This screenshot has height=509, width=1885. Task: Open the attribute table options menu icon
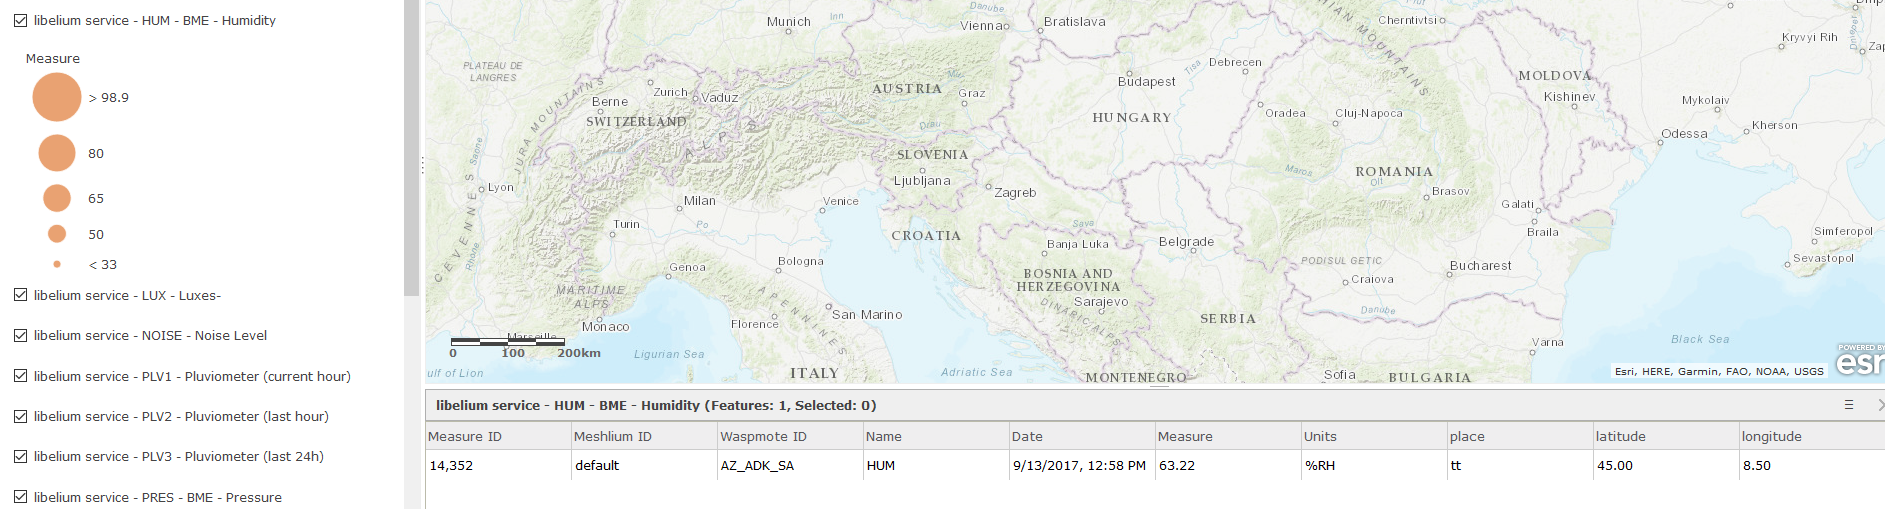click(1849, 405)
